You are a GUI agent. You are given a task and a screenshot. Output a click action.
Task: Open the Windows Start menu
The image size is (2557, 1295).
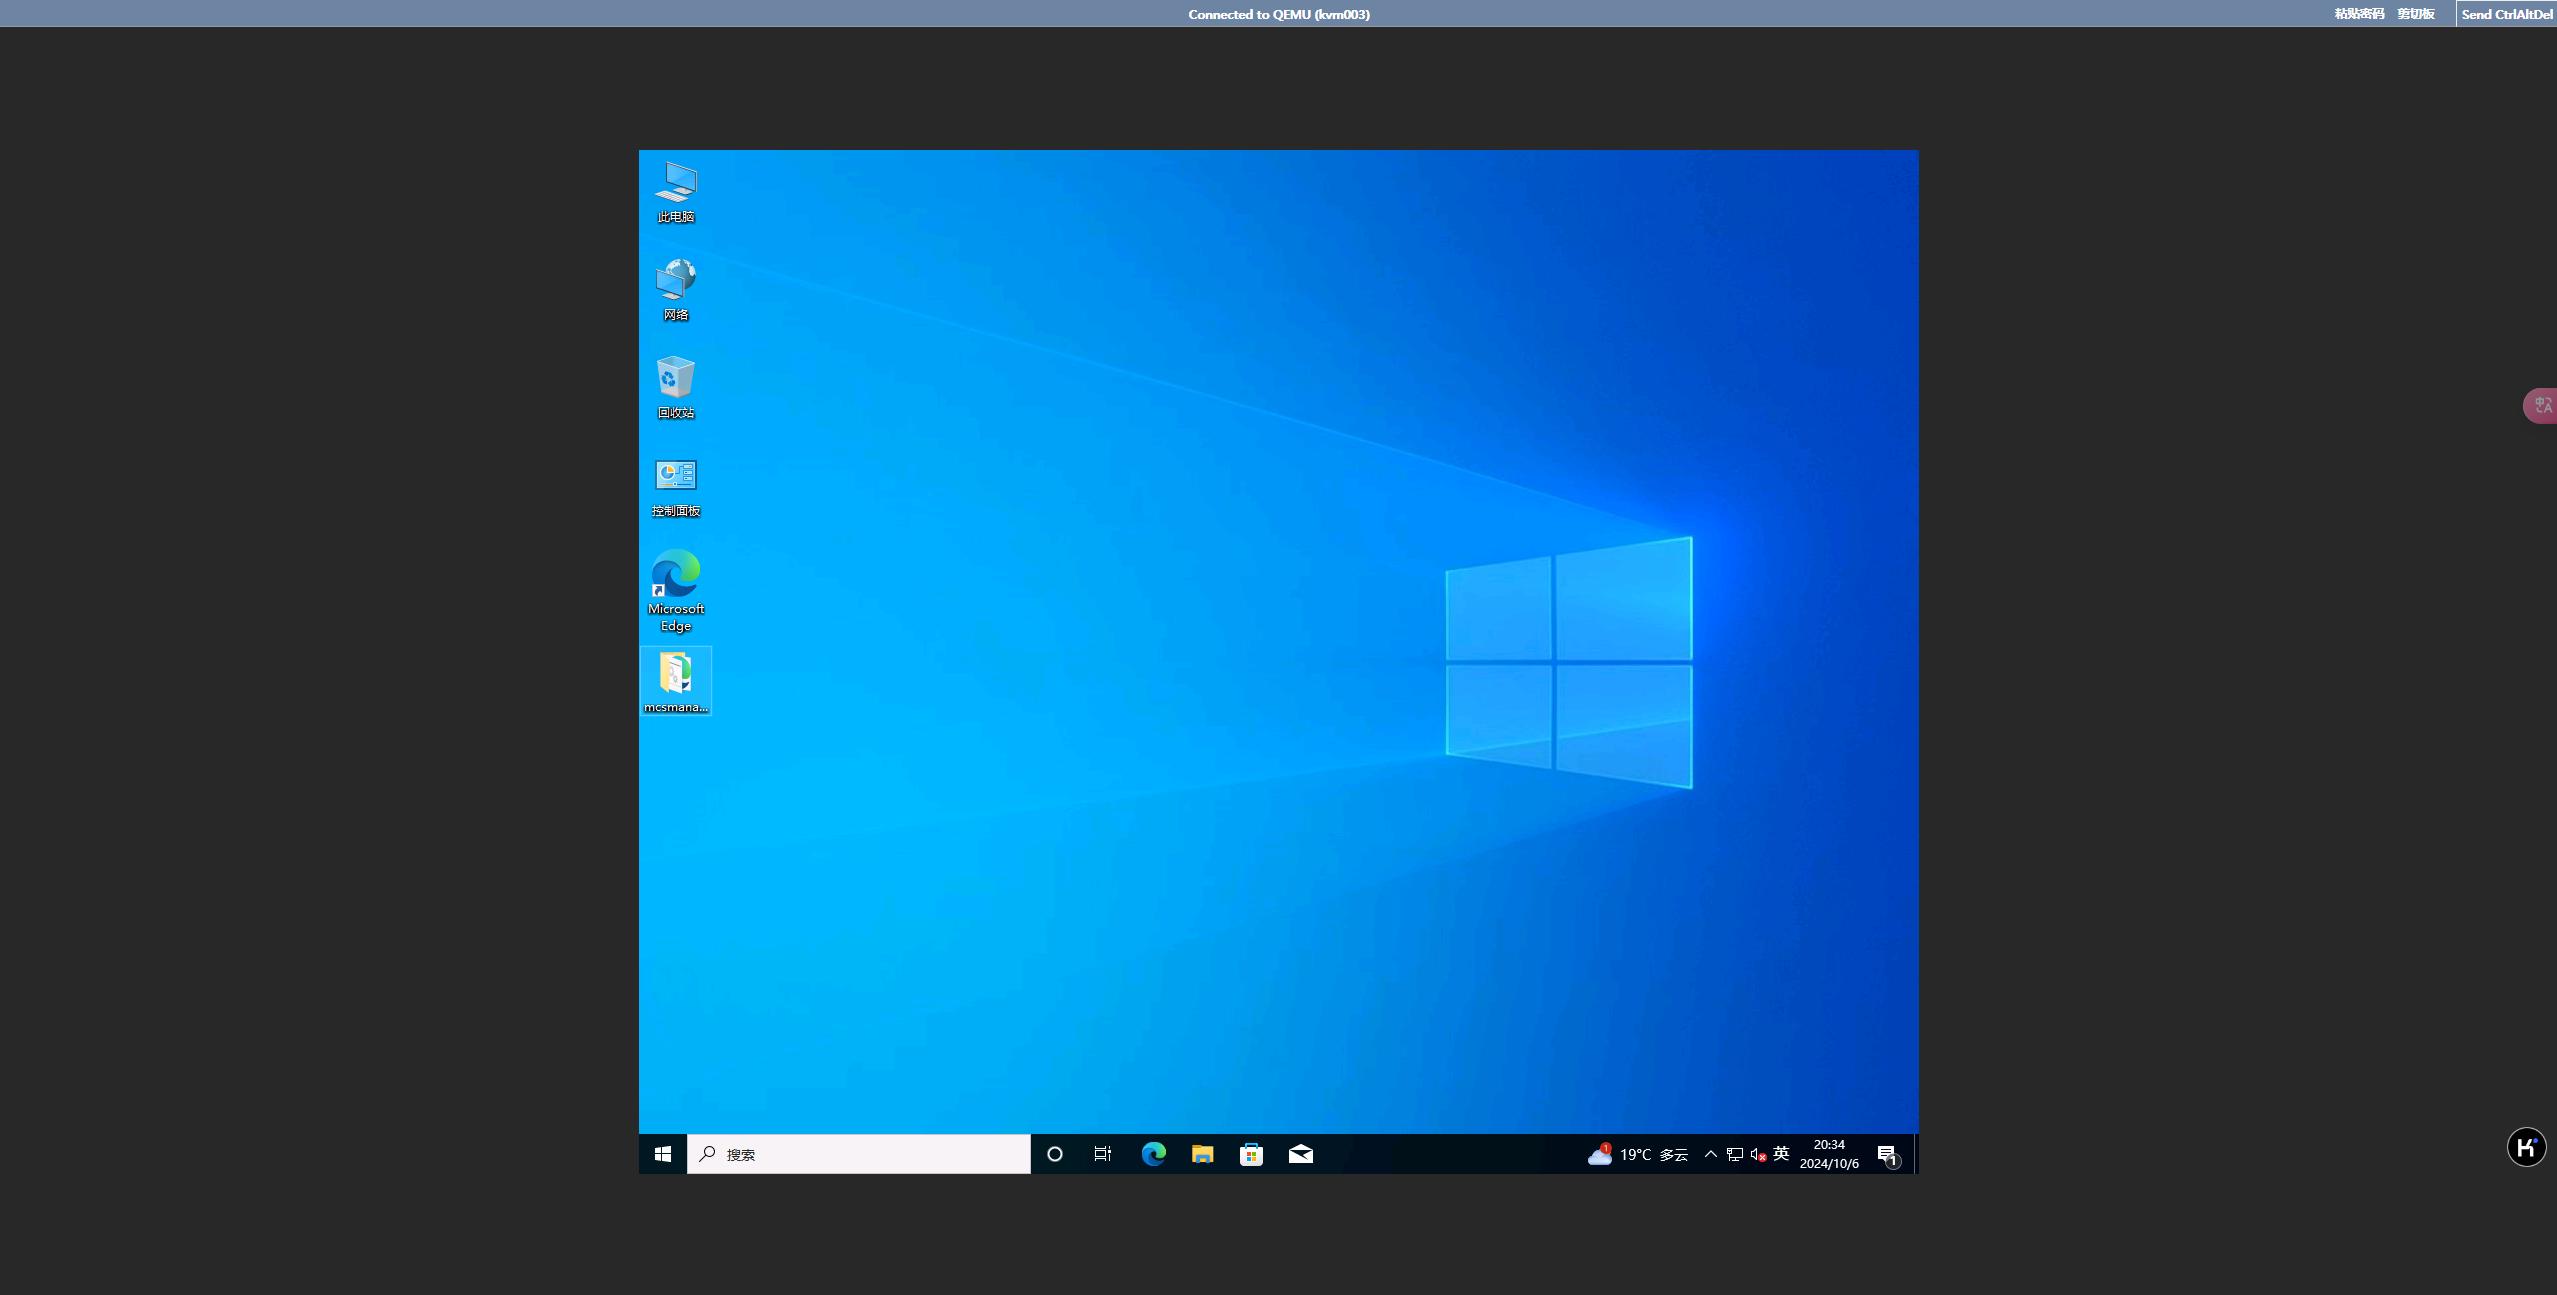(x=663, y=1154)
